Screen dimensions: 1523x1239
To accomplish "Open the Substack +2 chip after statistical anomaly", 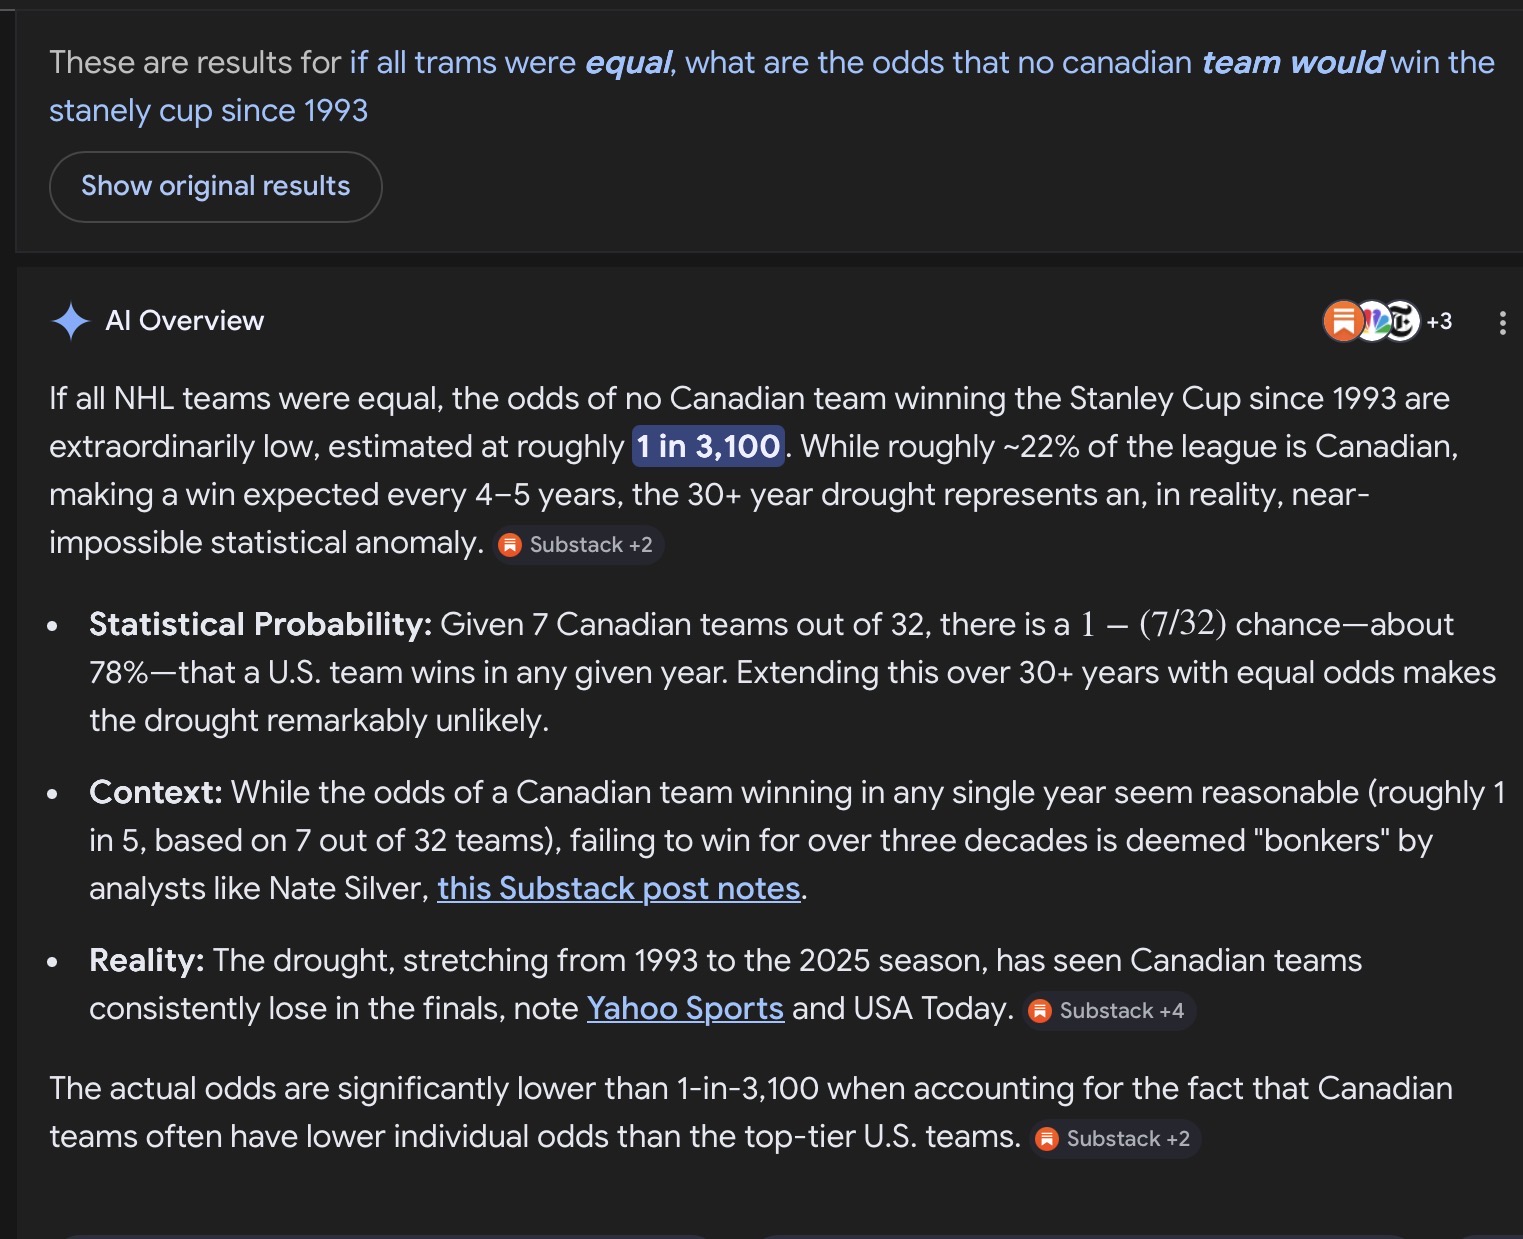I will [578, 545].
